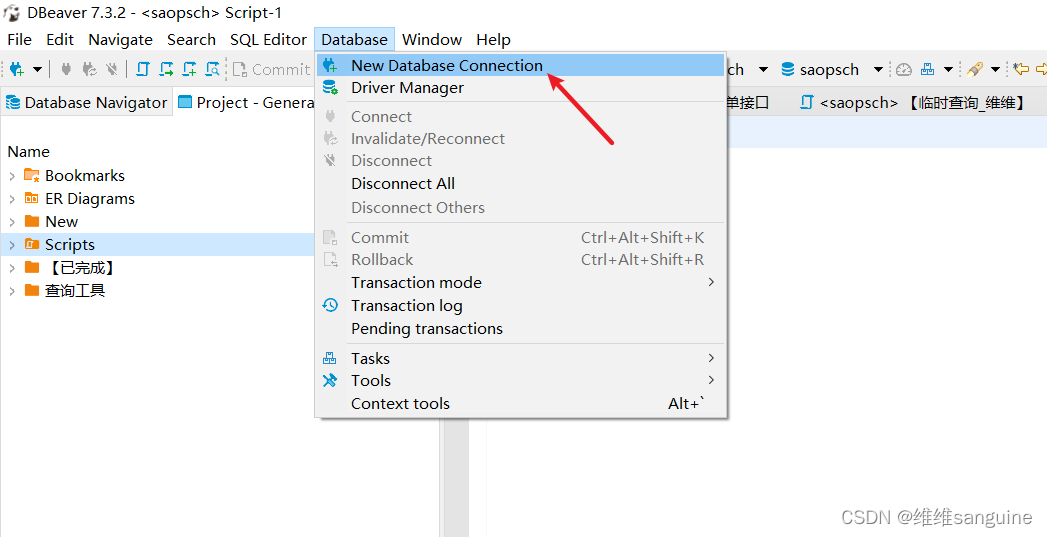Open dropdown arrow right of saopsch database selector
The image size is (1047, 537).
878,69
